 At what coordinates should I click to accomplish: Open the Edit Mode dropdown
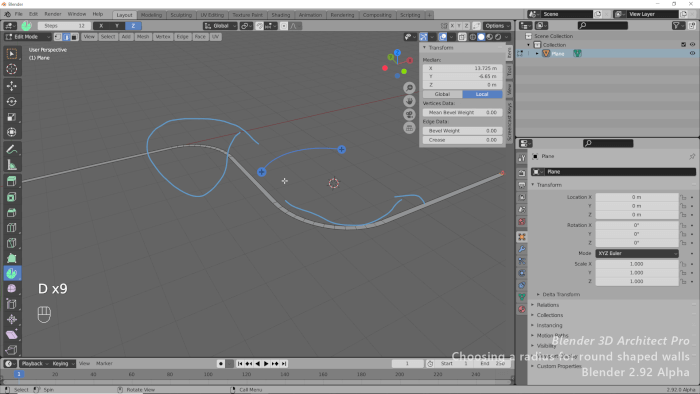click(28, 37)
